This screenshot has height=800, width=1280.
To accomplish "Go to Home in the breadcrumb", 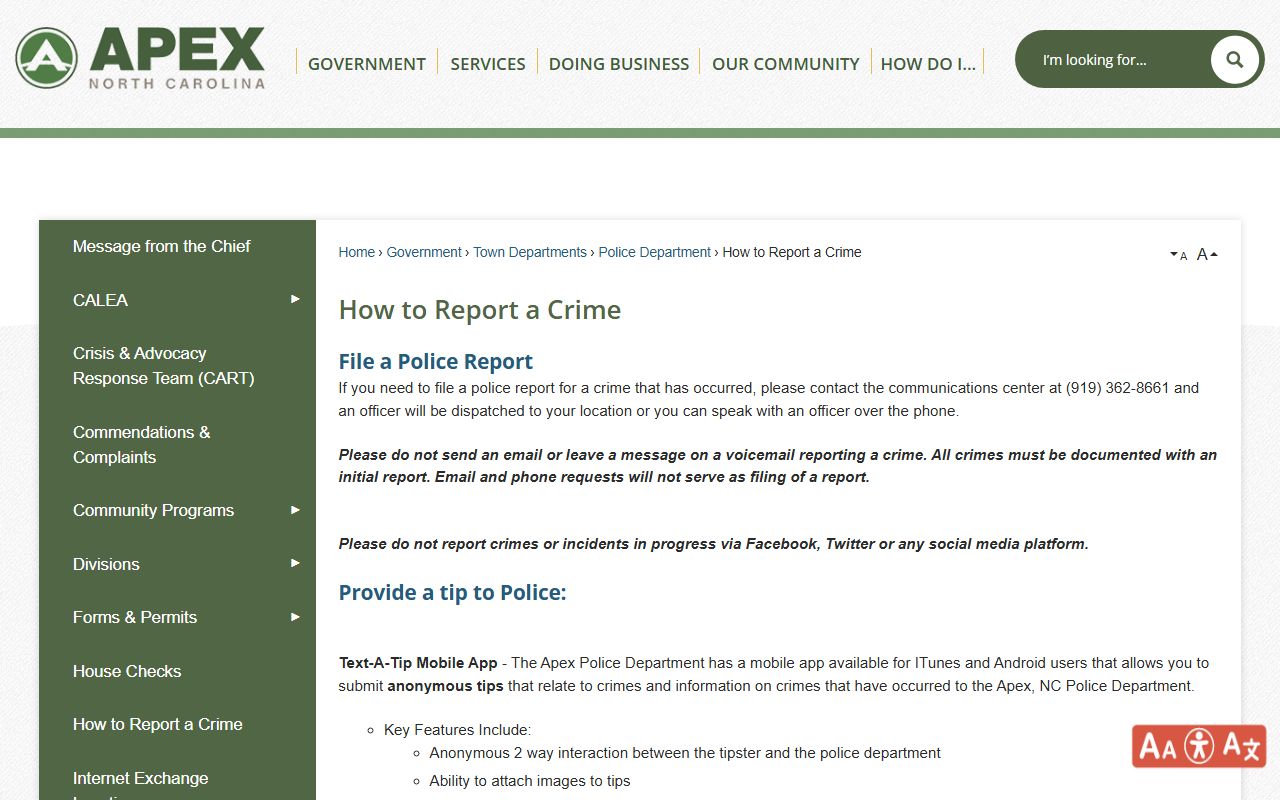I will (357, 252).
